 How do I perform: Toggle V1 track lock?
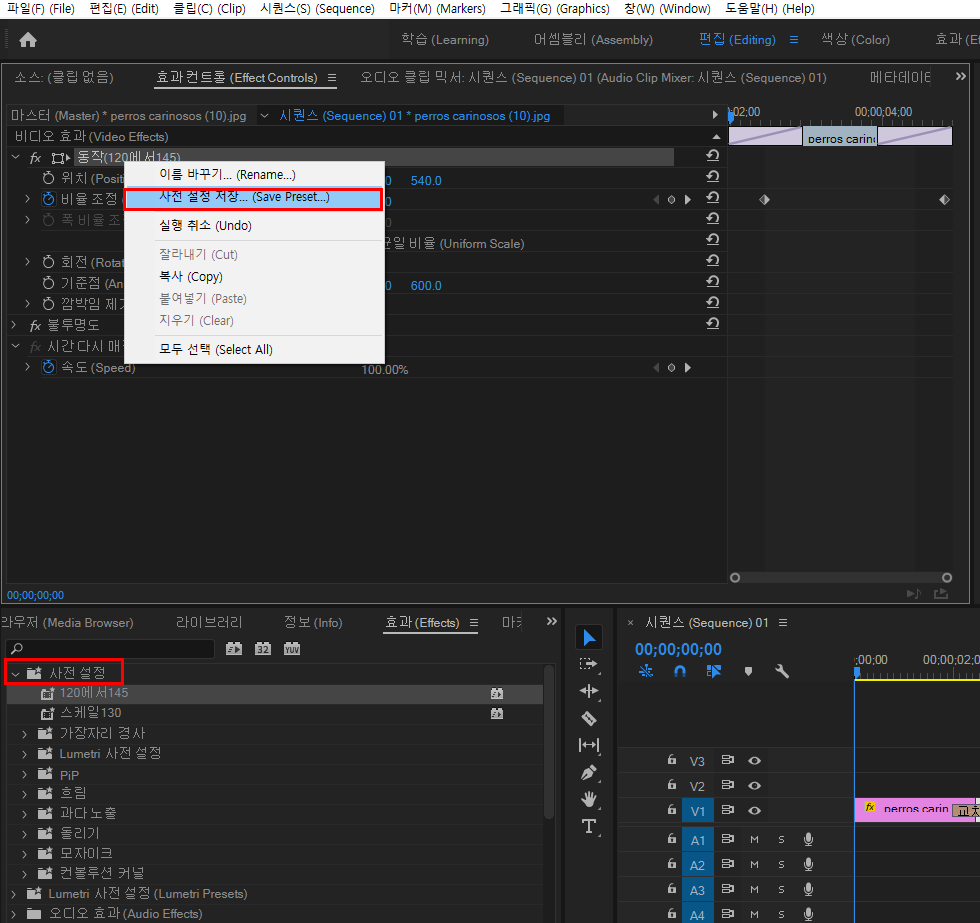click(672, 810)
